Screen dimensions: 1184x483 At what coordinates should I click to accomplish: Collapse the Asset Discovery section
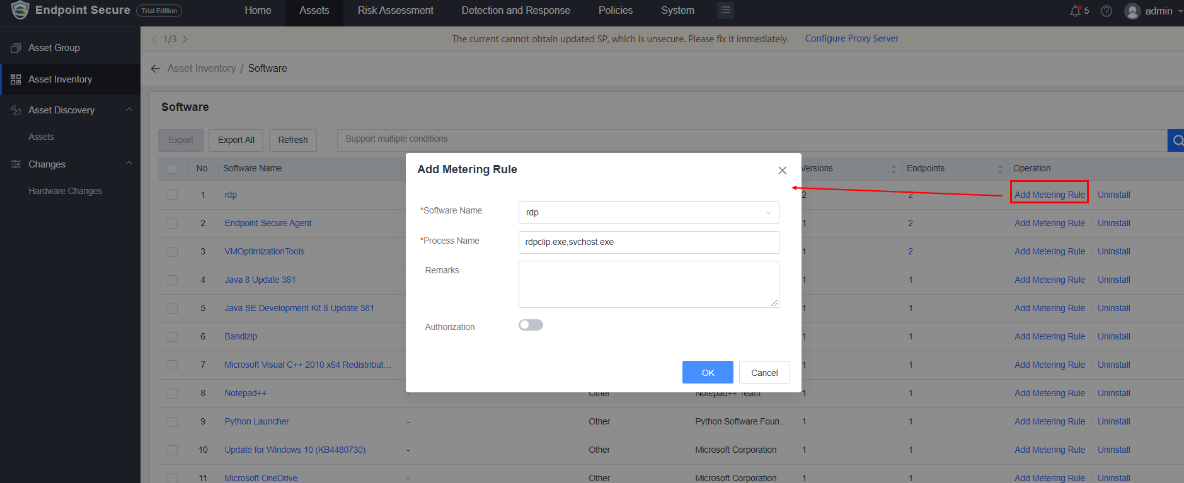click(129, 110)
